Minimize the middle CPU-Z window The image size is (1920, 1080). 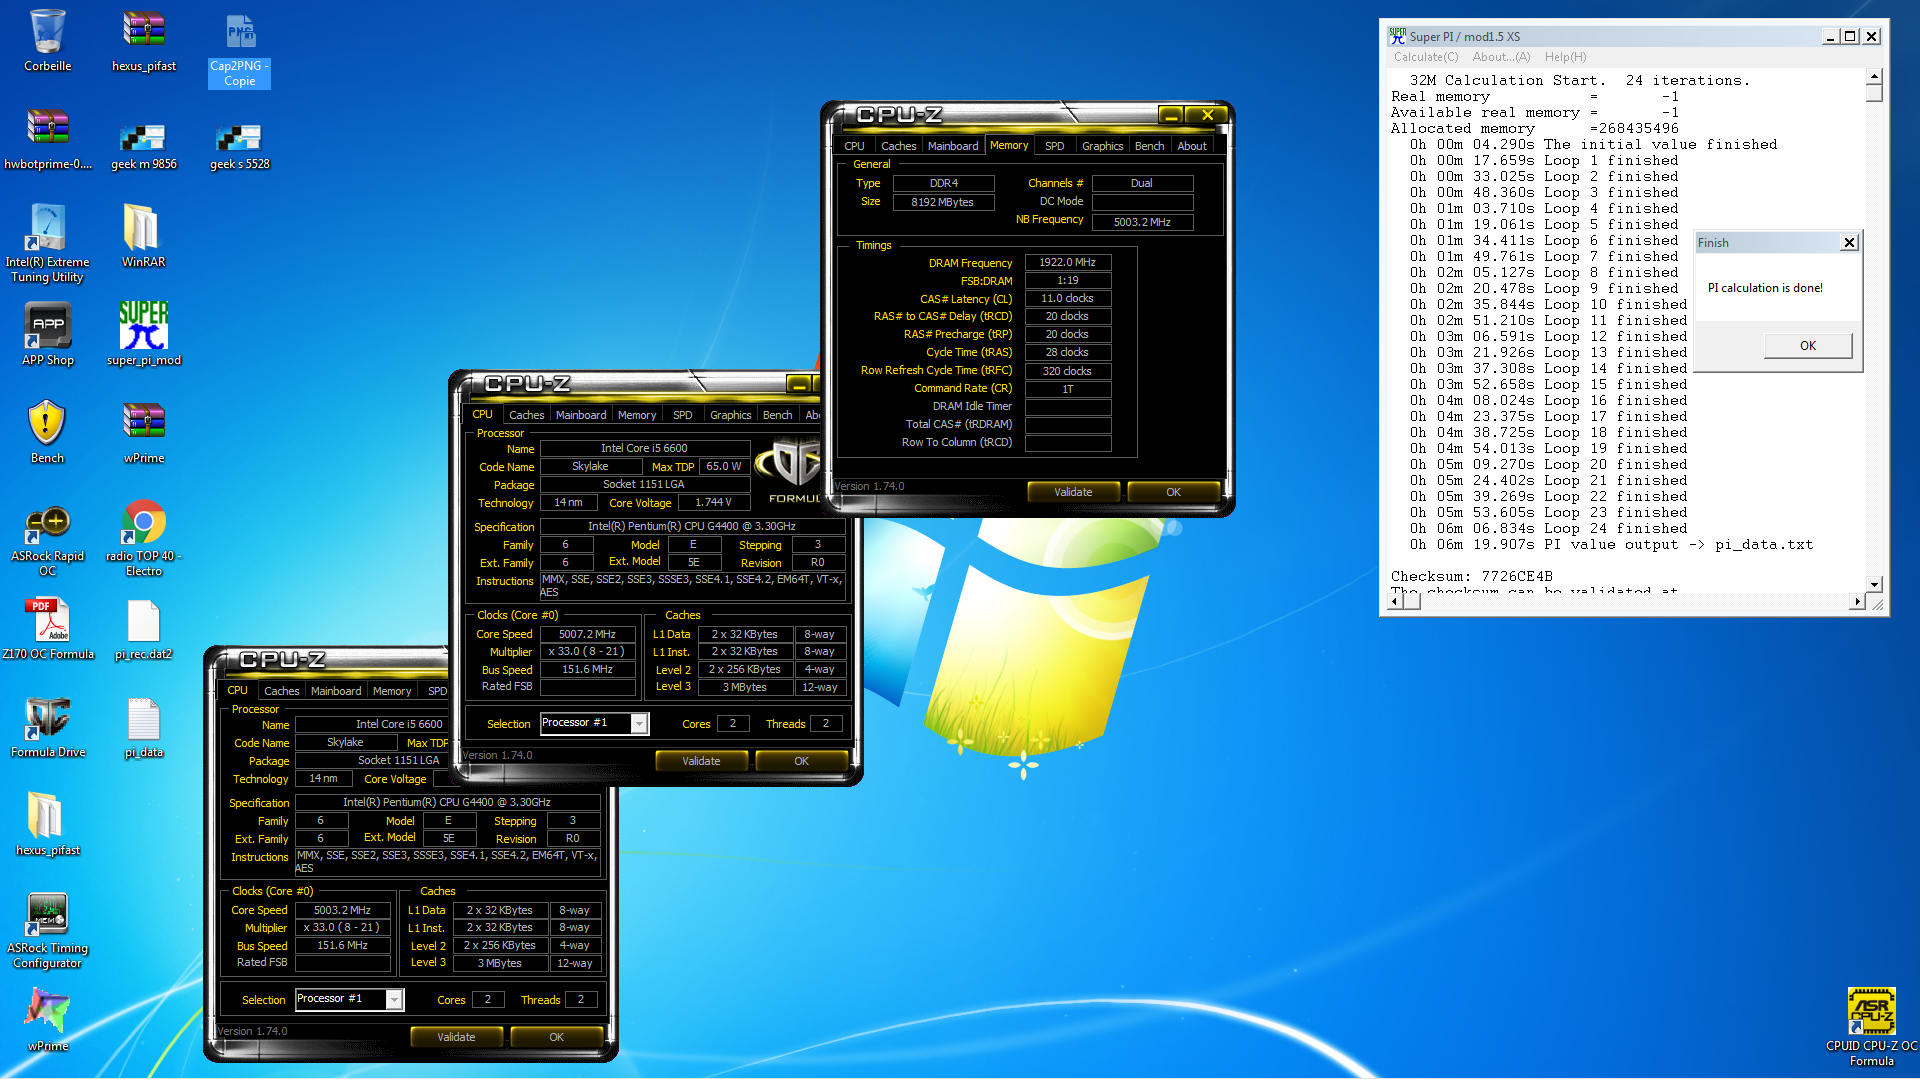tap(799, 384)
